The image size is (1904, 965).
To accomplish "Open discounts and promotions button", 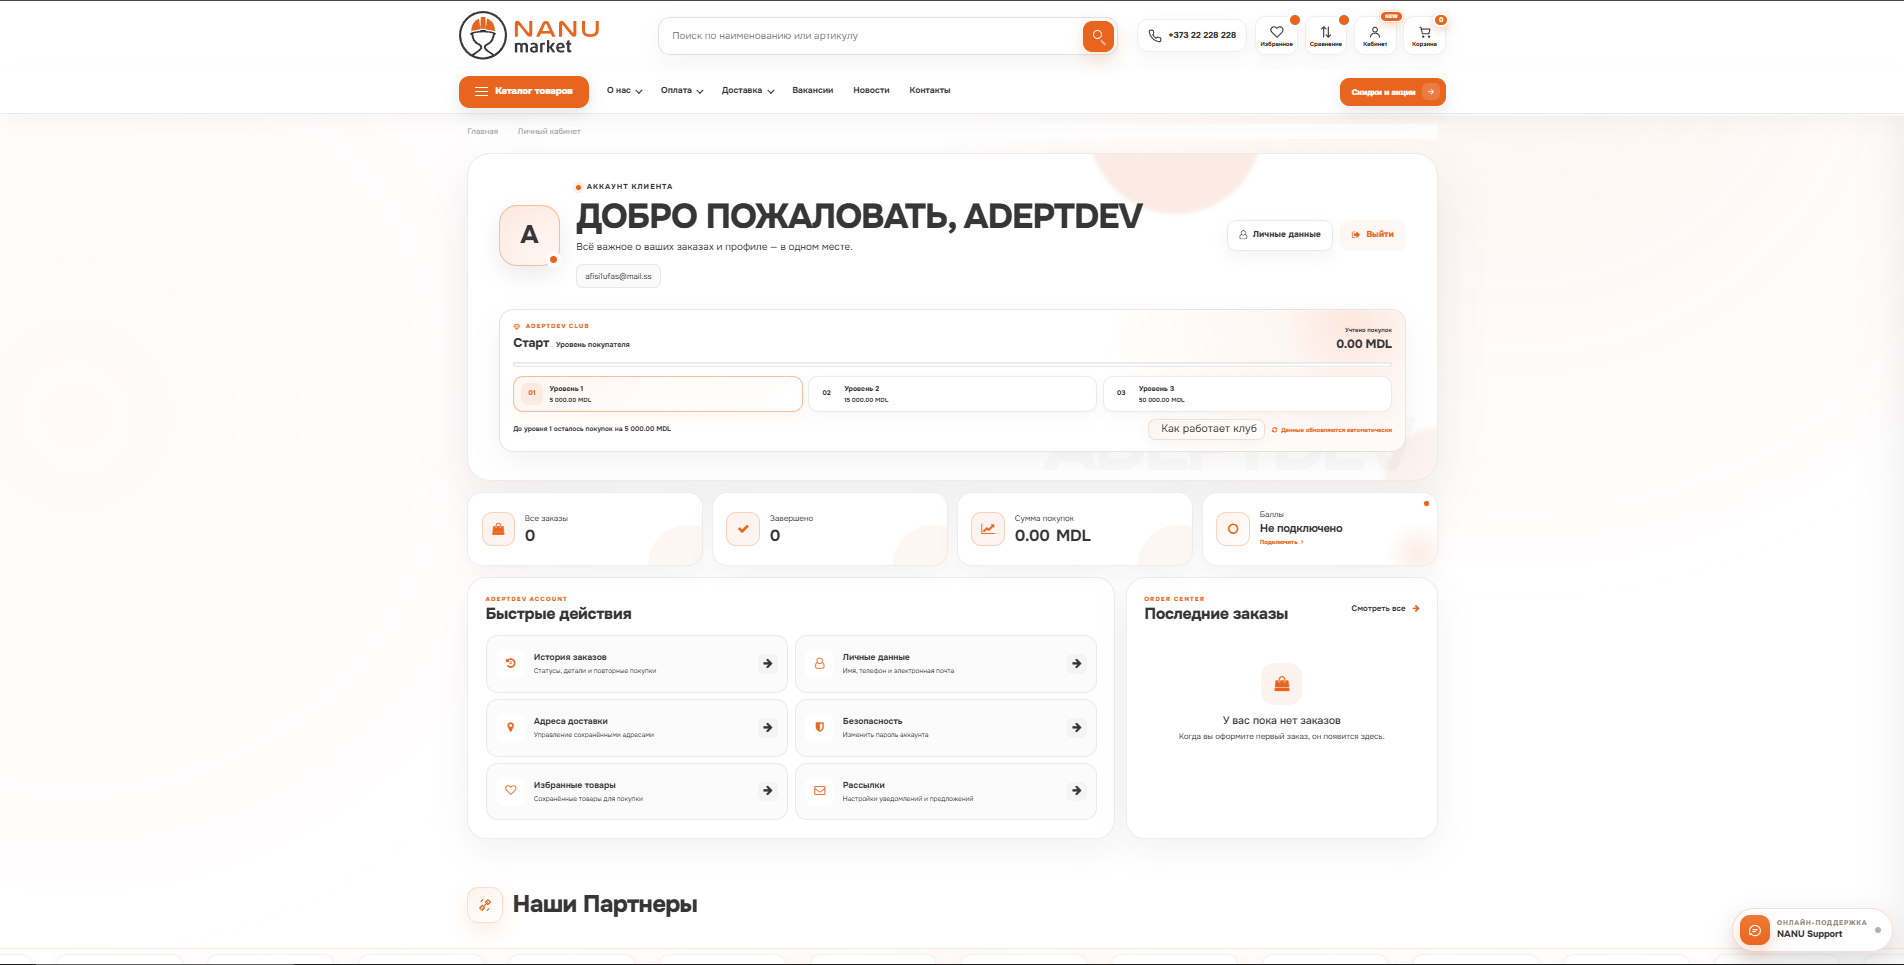I will click(x=1392, y=92).
